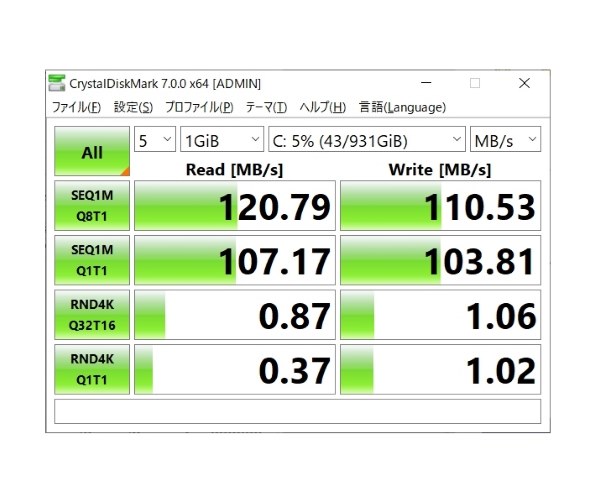Image resolution: width=596 pixels, height=503 pixels.
Task: Expand the 1GiB test size dropdown
Action: pyautogui.click(x=222, y=139)
